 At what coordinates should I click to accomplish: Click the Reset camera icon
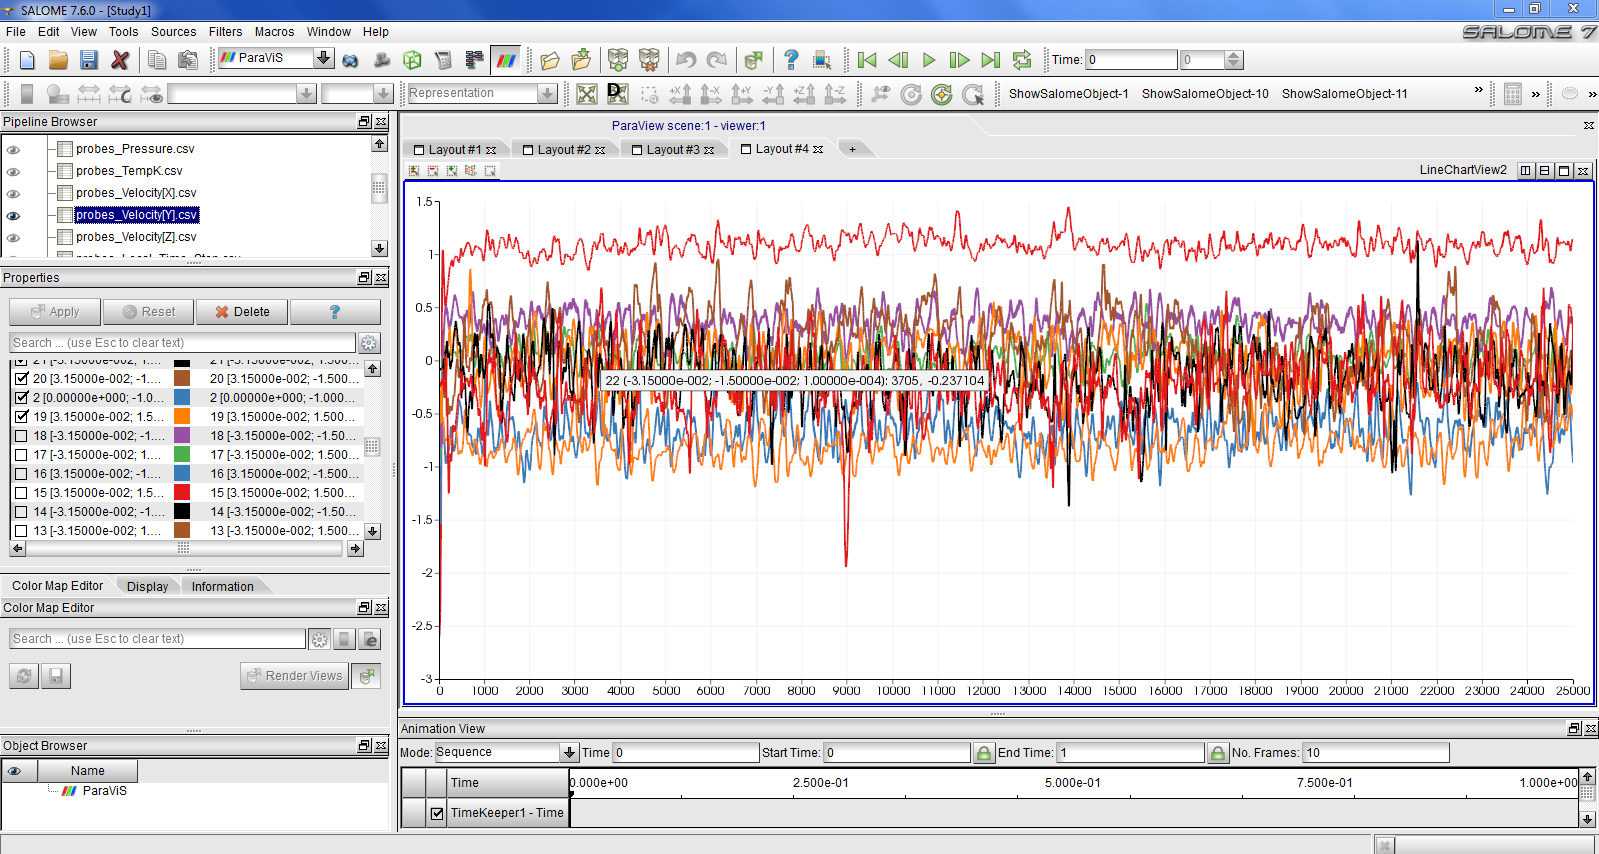(x=587, y=94)
